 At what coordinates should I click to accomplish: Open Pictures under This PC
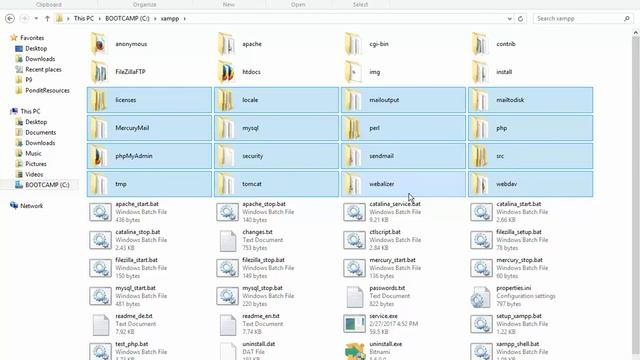coord(36,164)
